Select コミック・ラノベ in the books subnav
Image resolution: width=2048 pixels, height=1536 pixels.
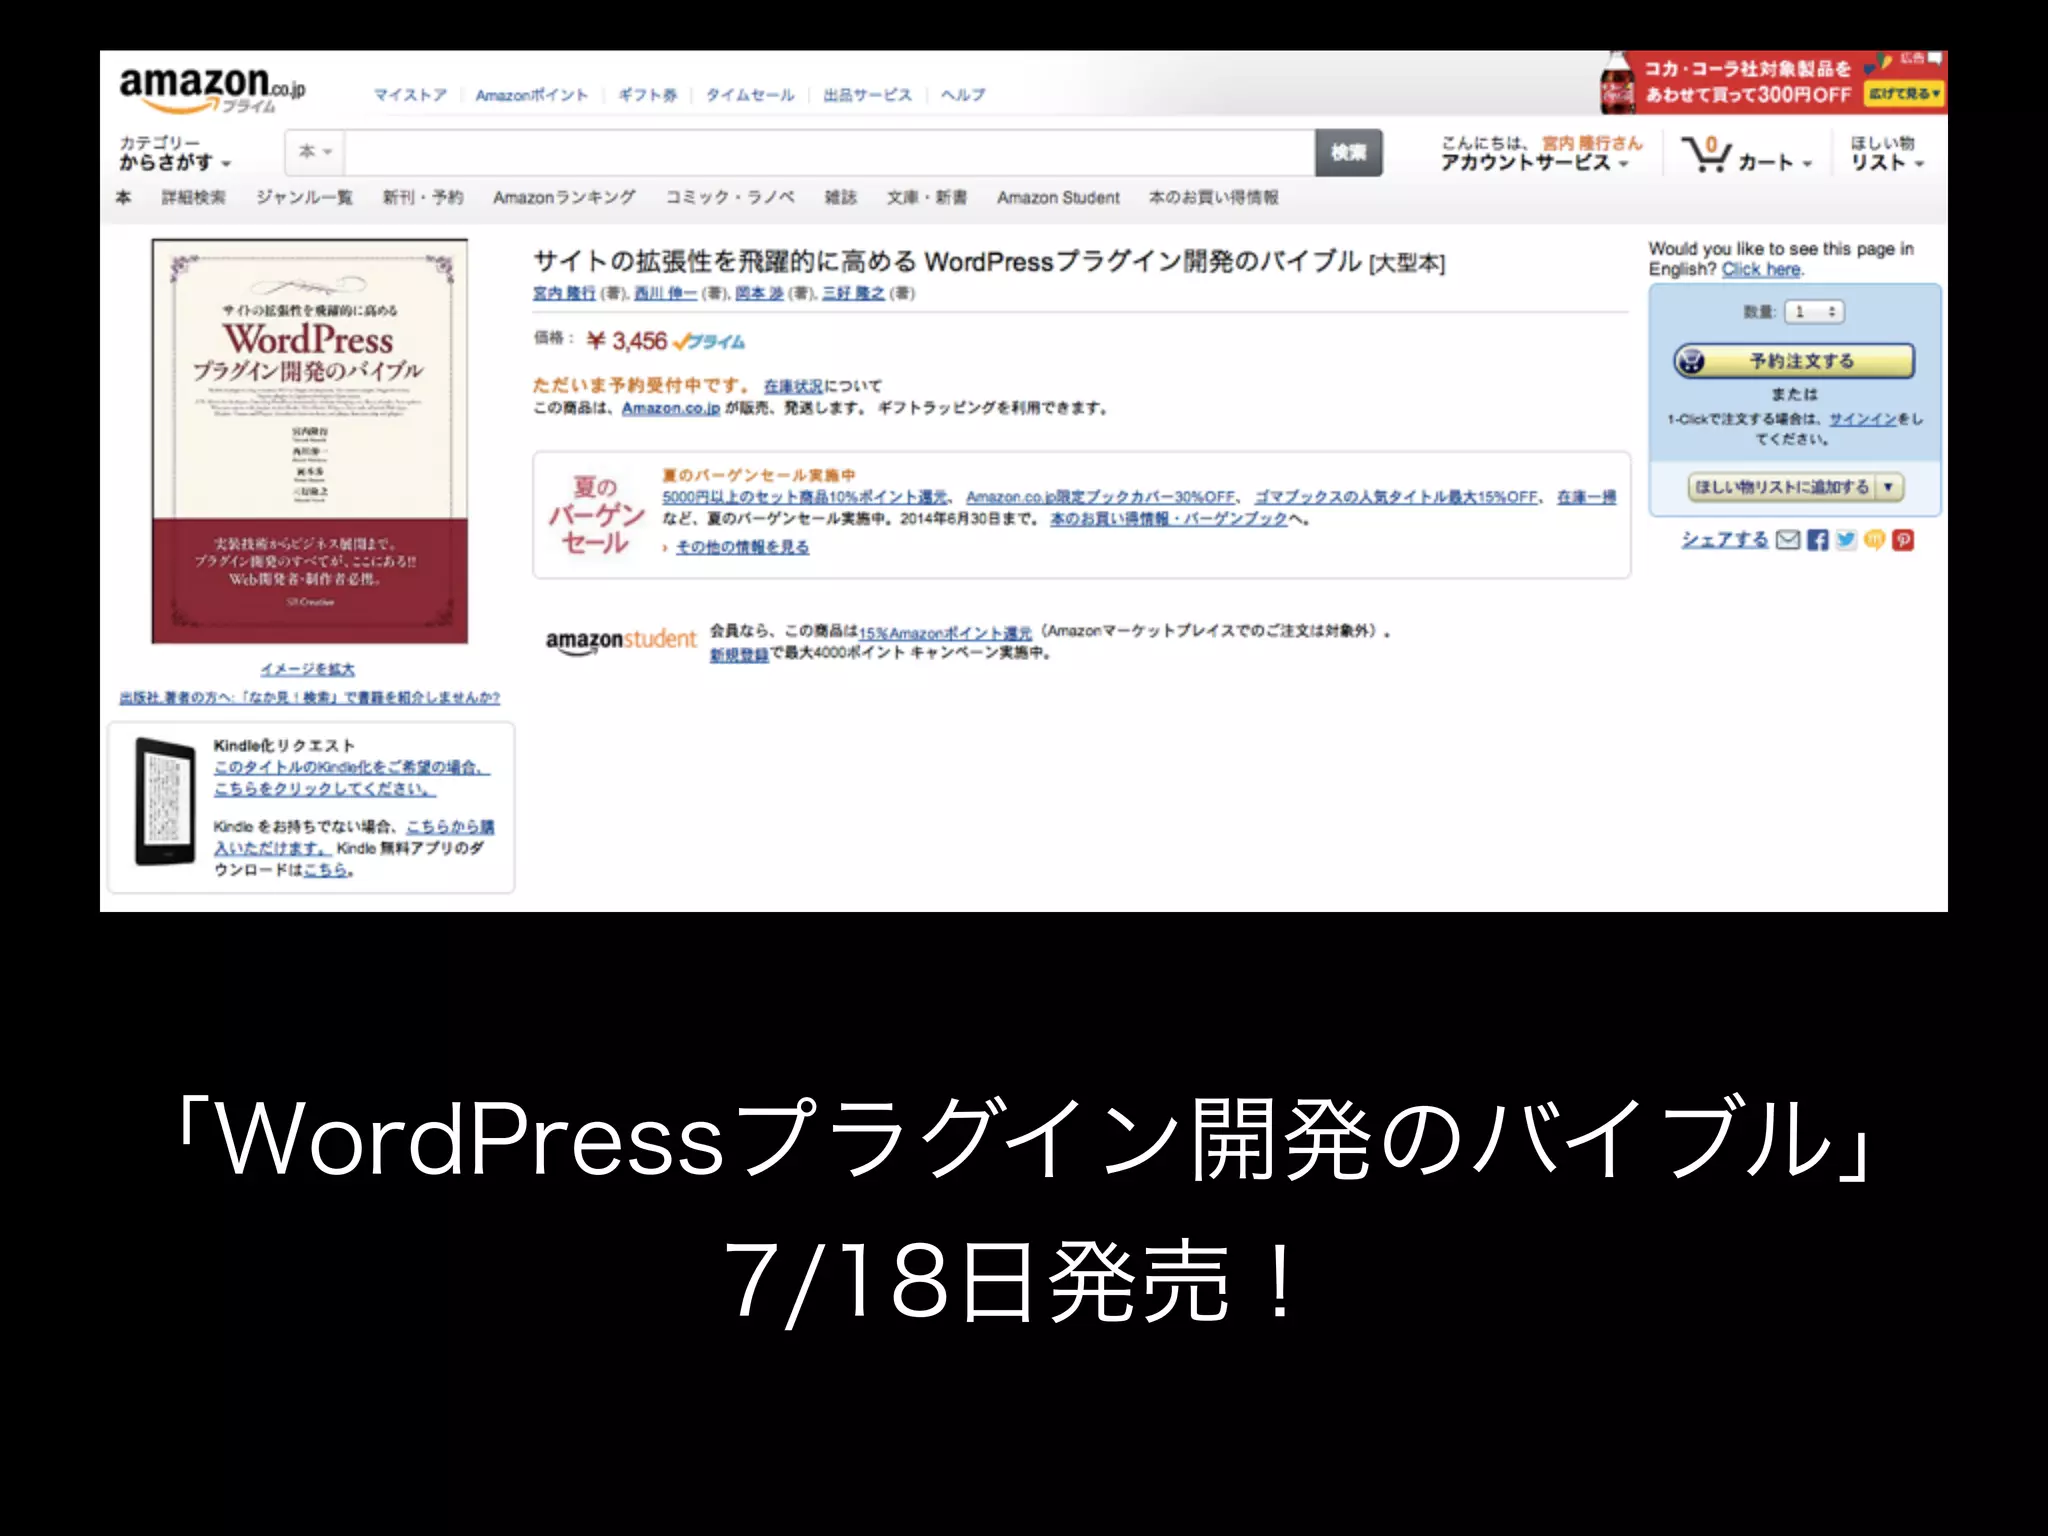730,198
